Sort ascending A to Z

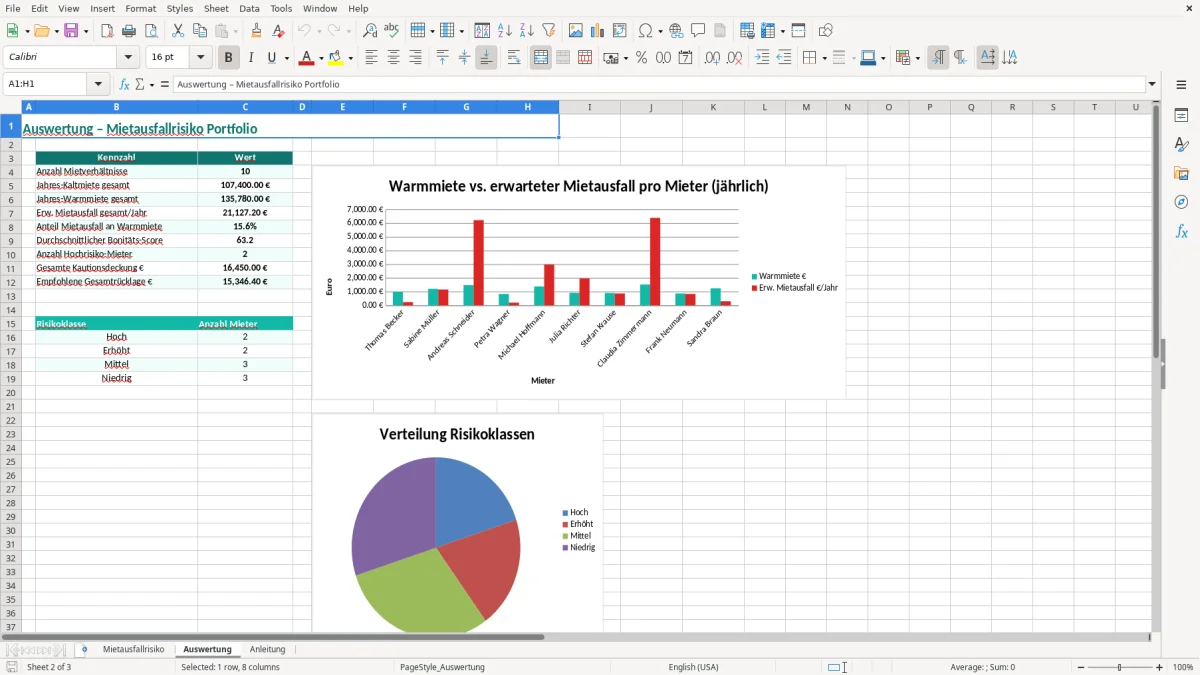pos(505,31)
